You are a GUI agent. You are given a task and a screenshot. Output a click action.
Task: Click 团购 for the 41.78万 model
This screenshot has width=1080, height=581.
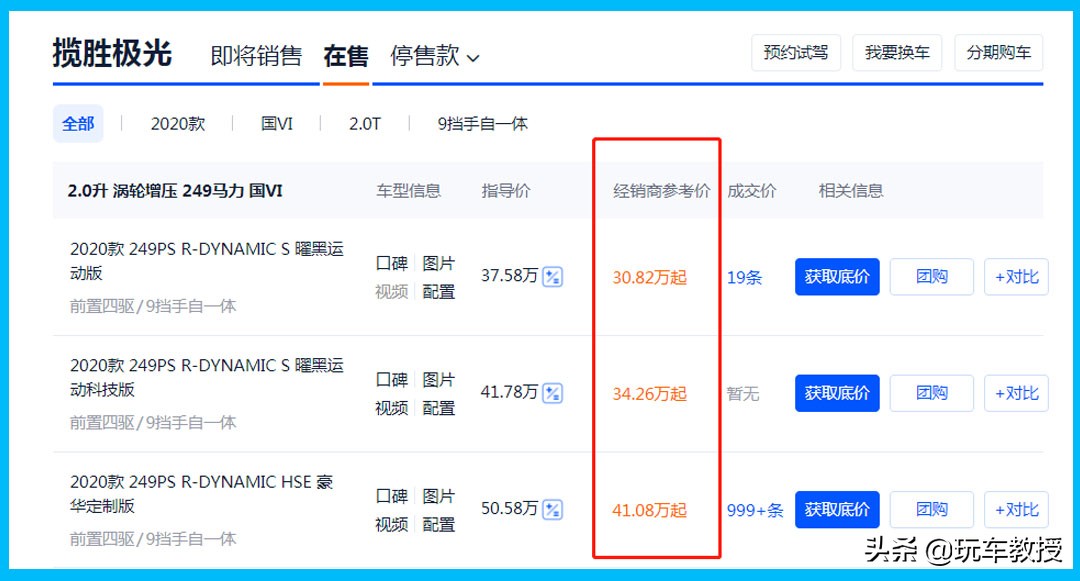931,393
